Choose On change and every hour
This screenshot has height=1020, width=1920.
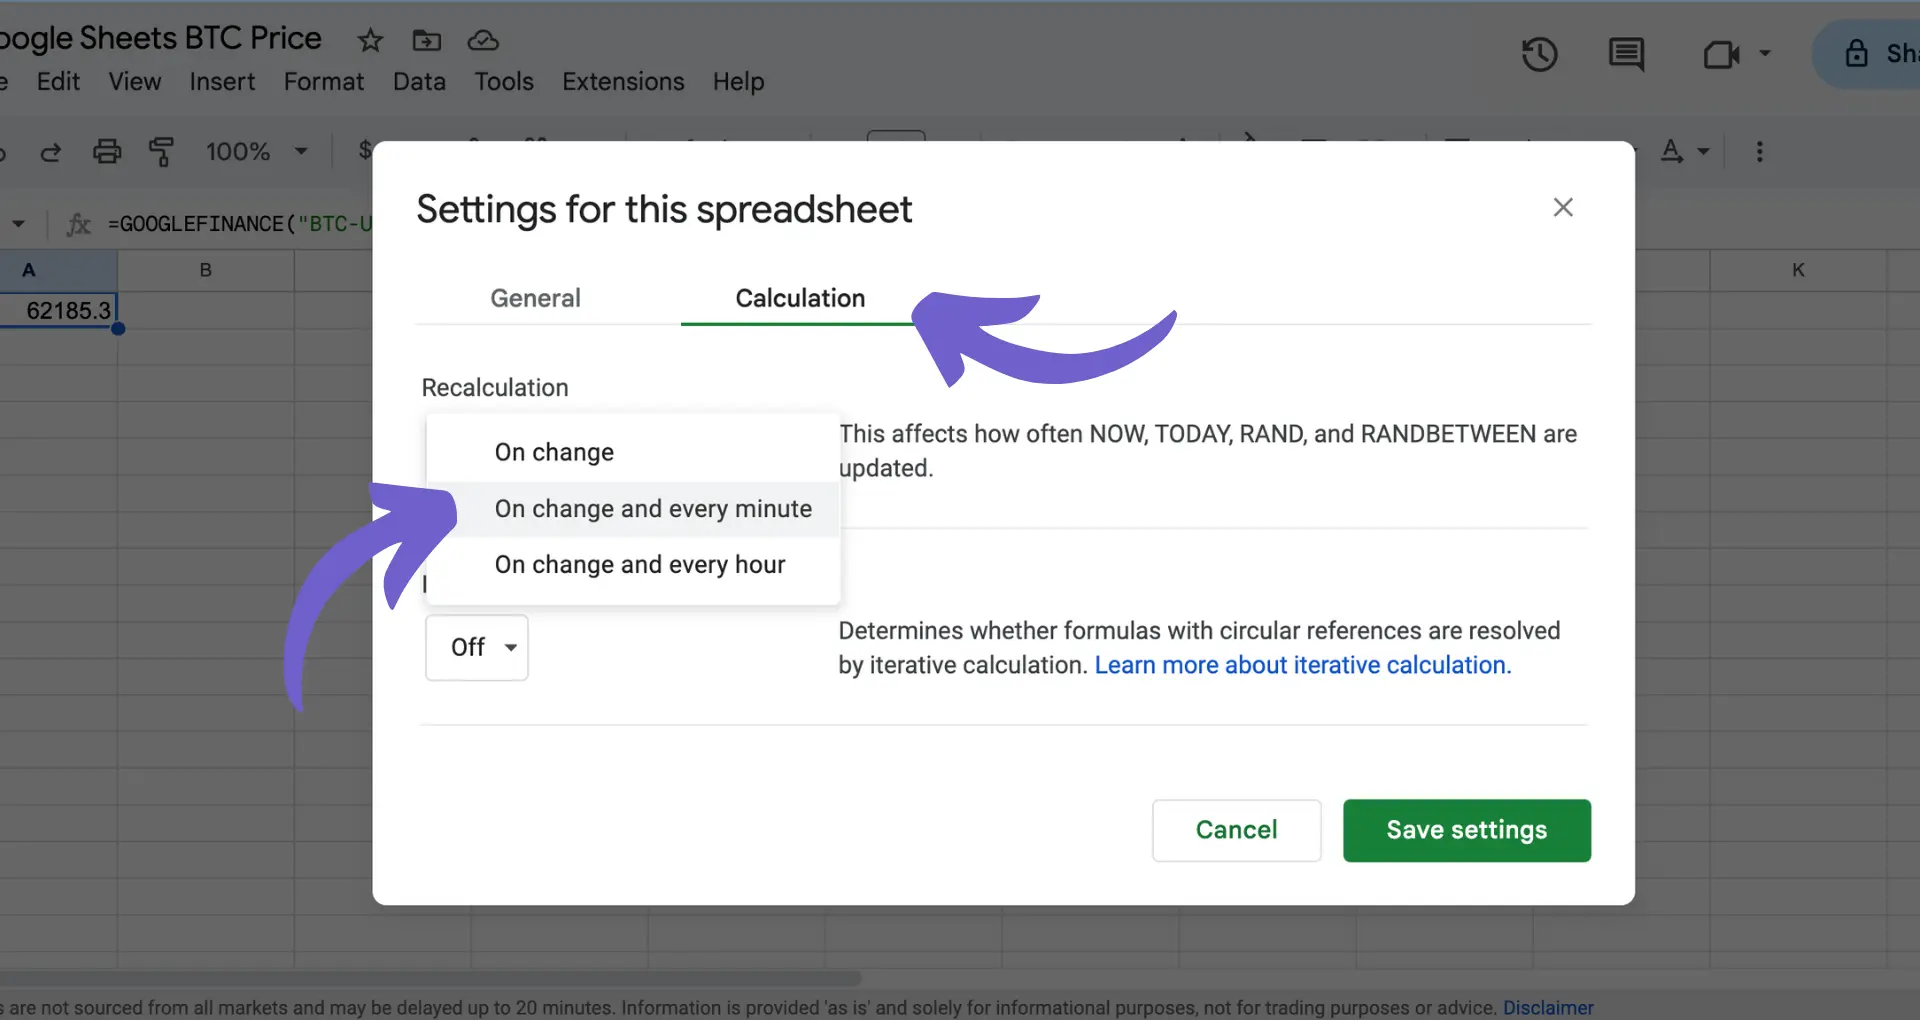coord(633,565)
